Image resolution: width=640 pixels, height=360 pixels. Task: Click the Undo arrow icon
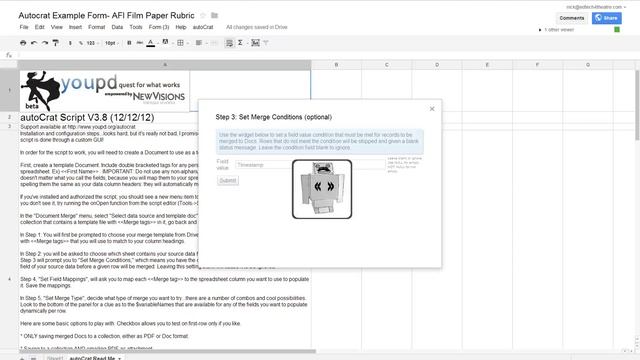[x=34, y=43]
